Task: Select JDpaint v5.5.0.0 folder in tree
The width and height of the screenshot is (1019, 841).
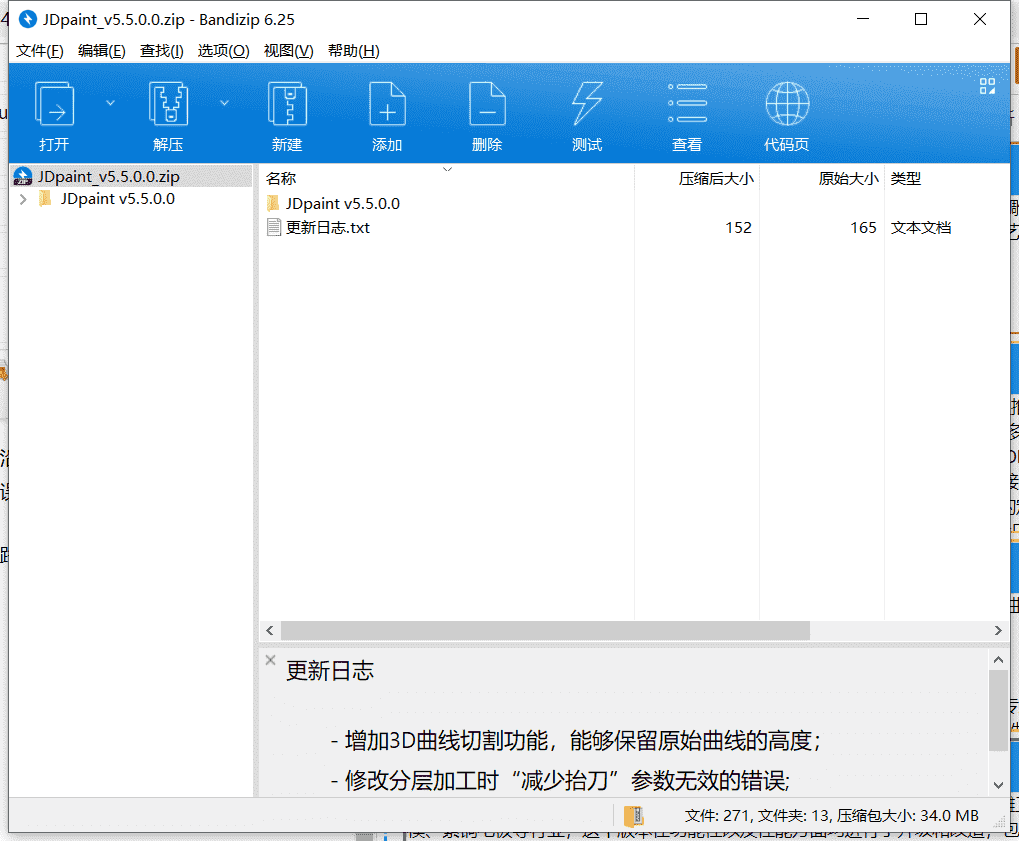Action: (x=118, y=199)
